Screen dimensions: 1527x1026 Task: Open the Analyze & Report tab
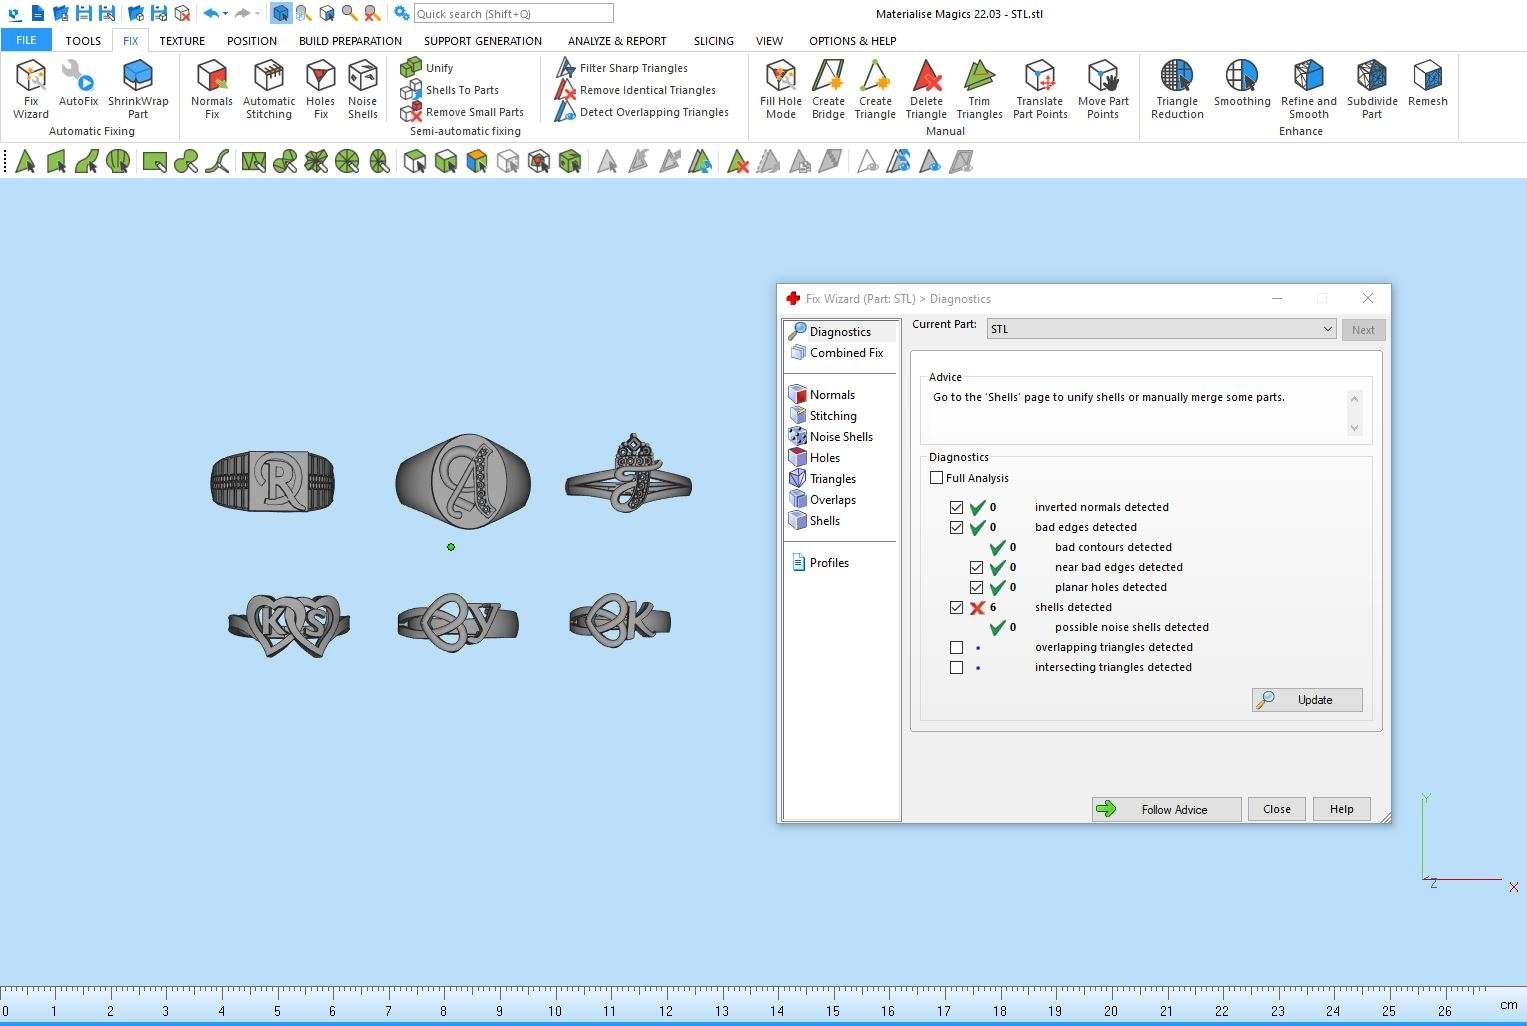(x=616, y=41)
